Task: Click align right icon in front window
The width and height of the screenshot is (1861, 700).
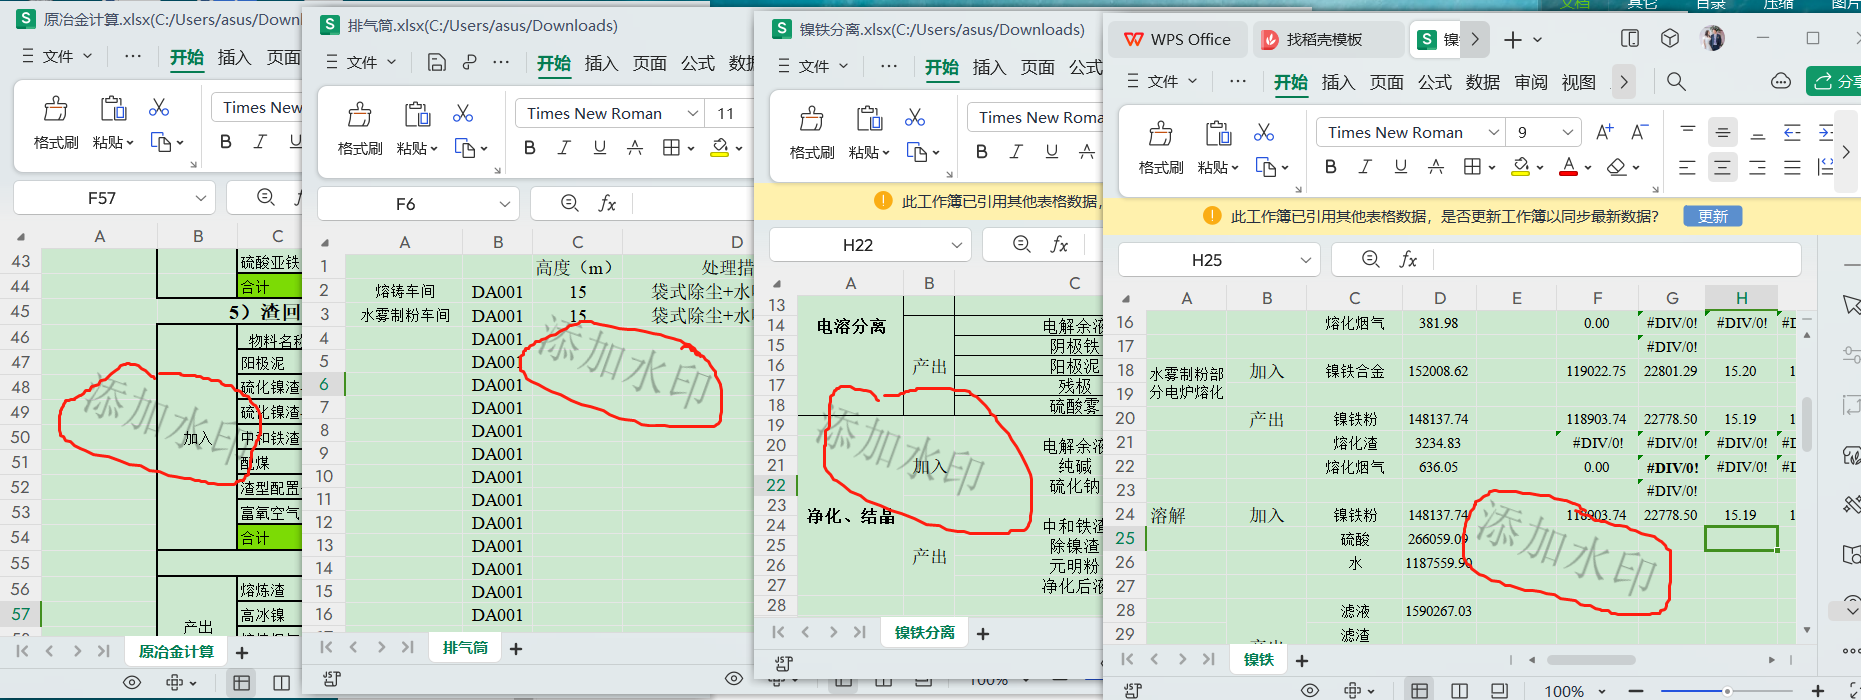Action: click(1757, 167)
